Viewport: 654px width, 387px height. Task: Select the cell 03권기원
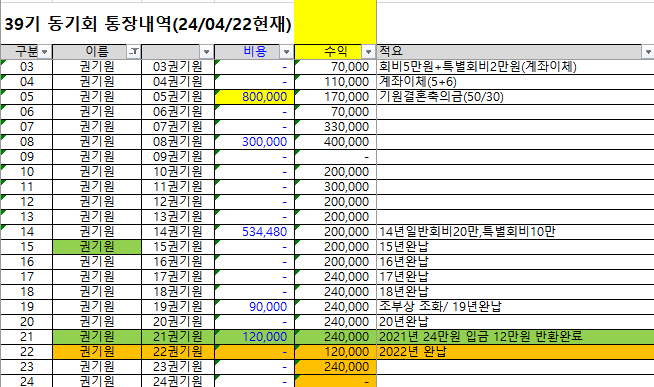point(178,67)
